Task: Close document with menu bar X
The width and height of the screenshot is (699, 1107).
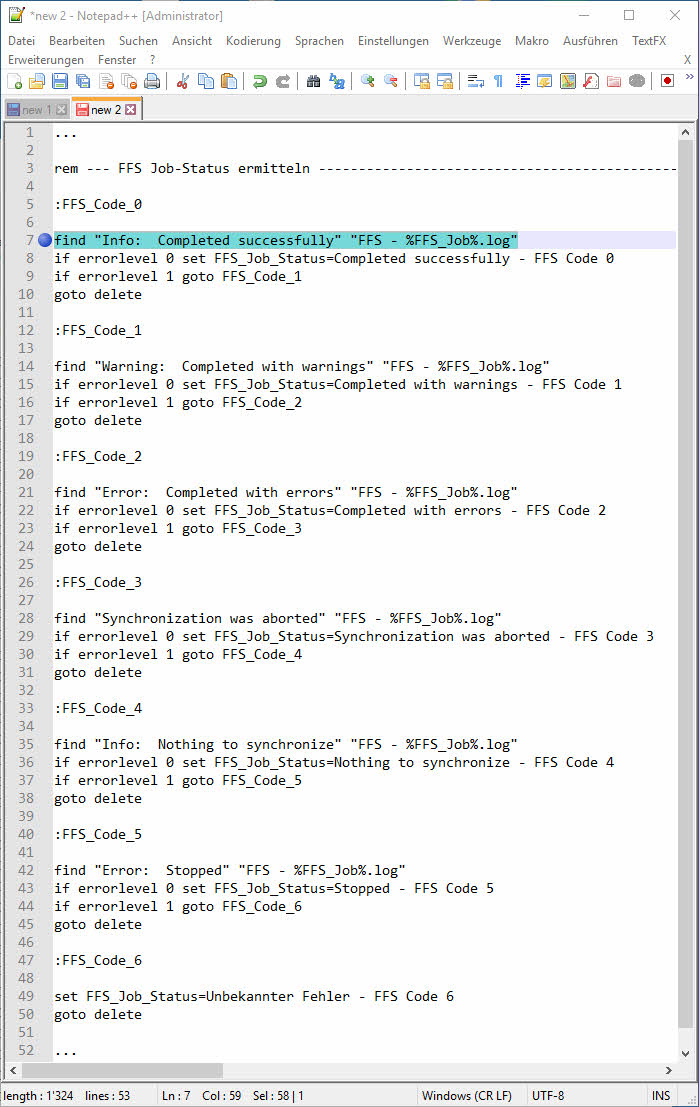Action: click(x=688, y=60)
